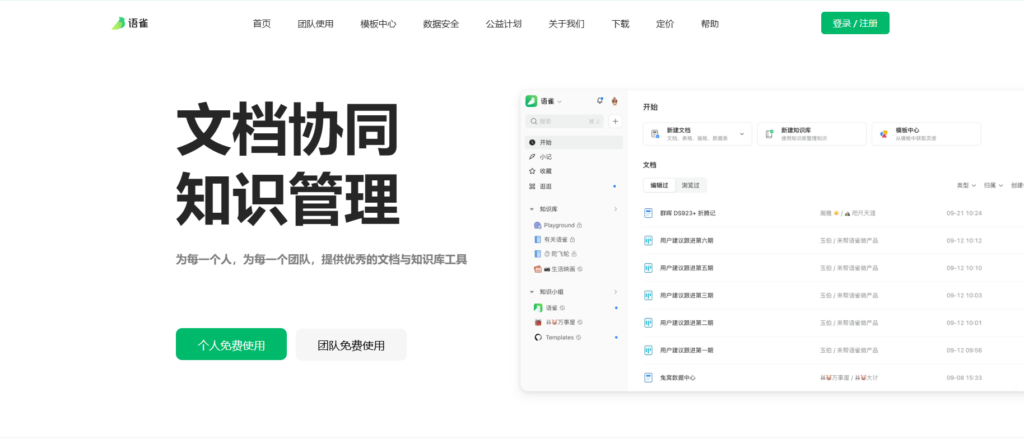This screenshot has width=1024, height=439.
Task: Click the 新建文档 card
Action: coord(697,134)
